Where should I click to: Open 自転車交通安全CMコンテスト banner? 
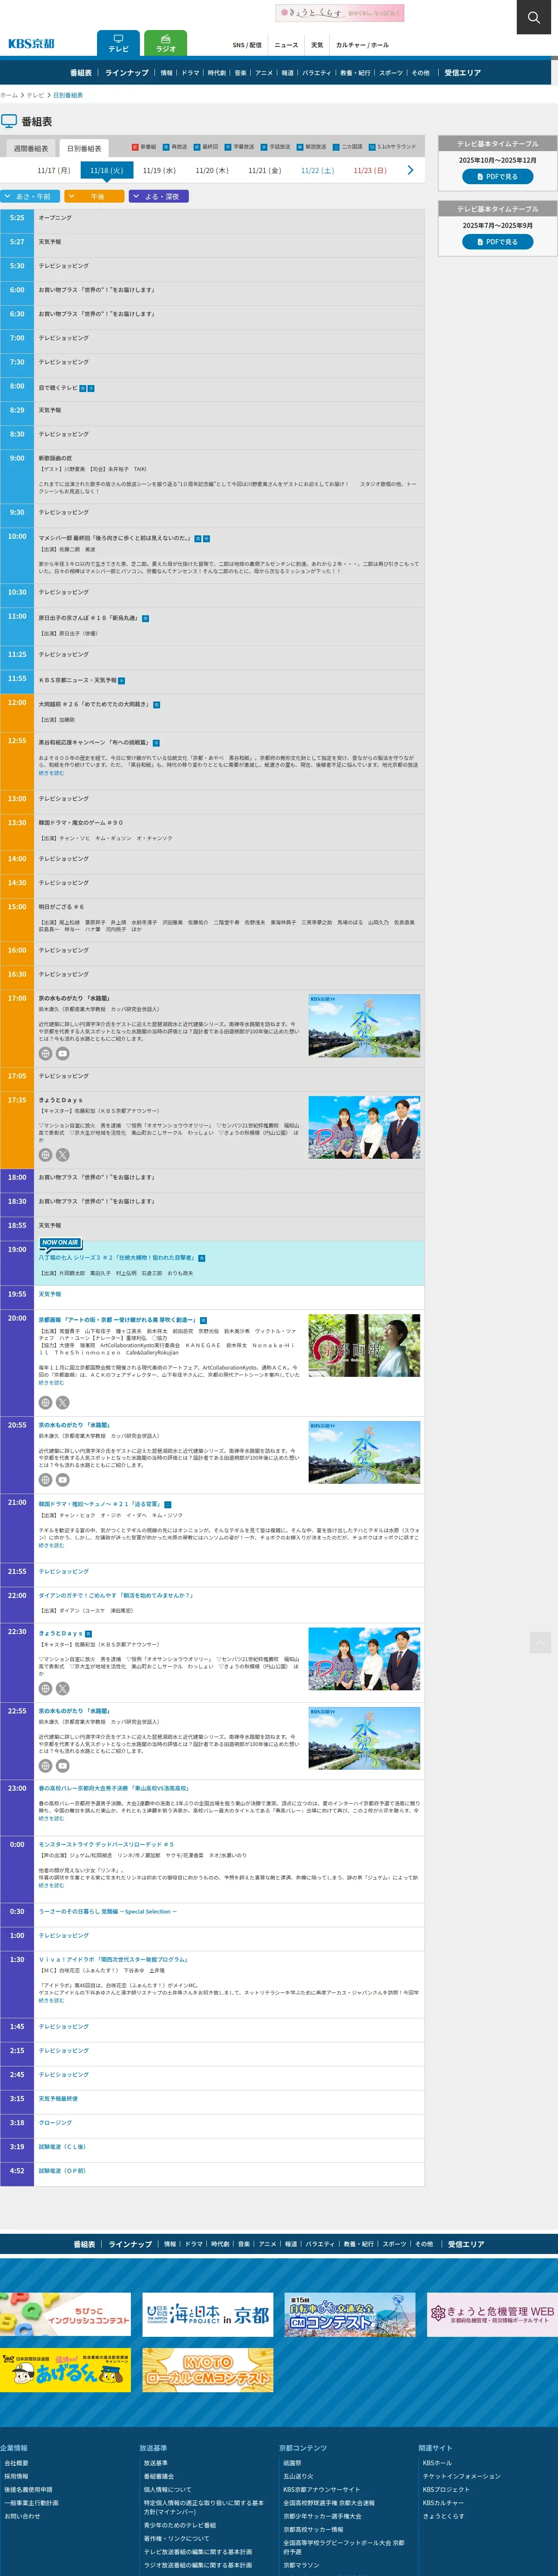[350, 2314]
